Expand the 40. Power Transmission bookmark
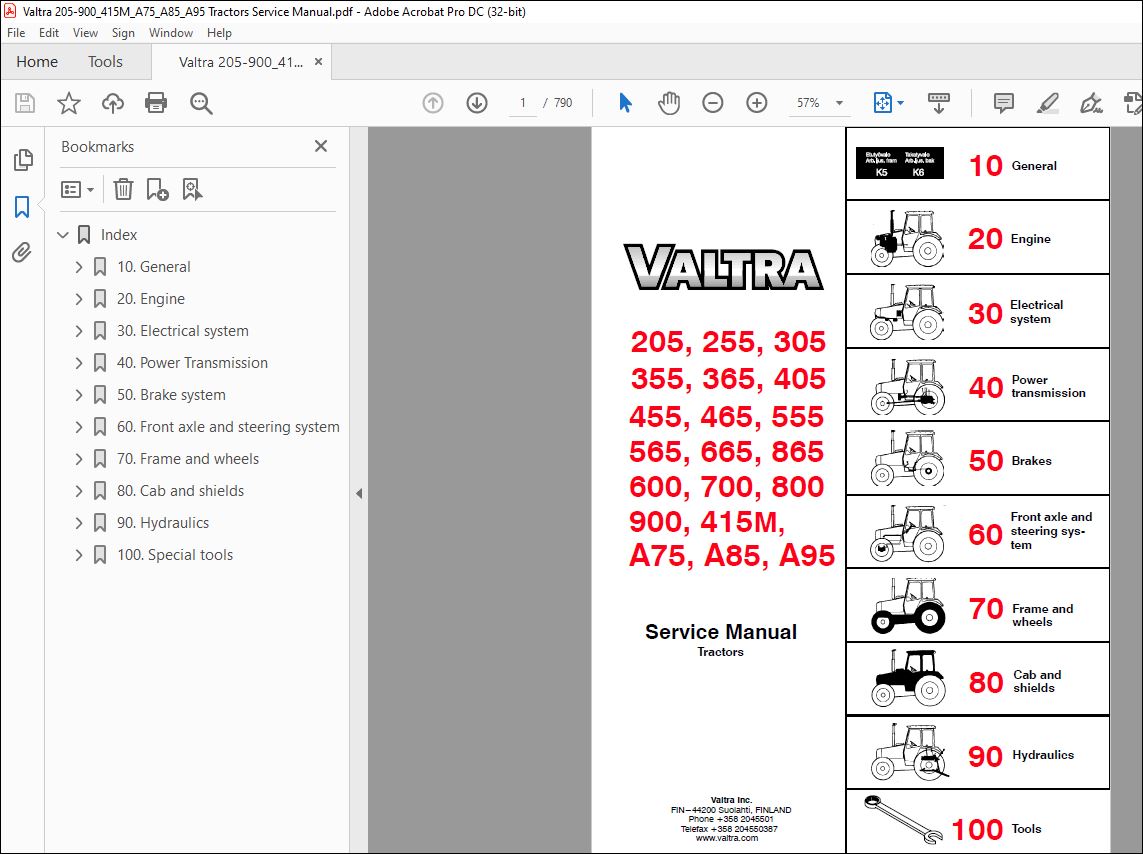The width and height of the screenshot is (1143, 854). point(79,363)
